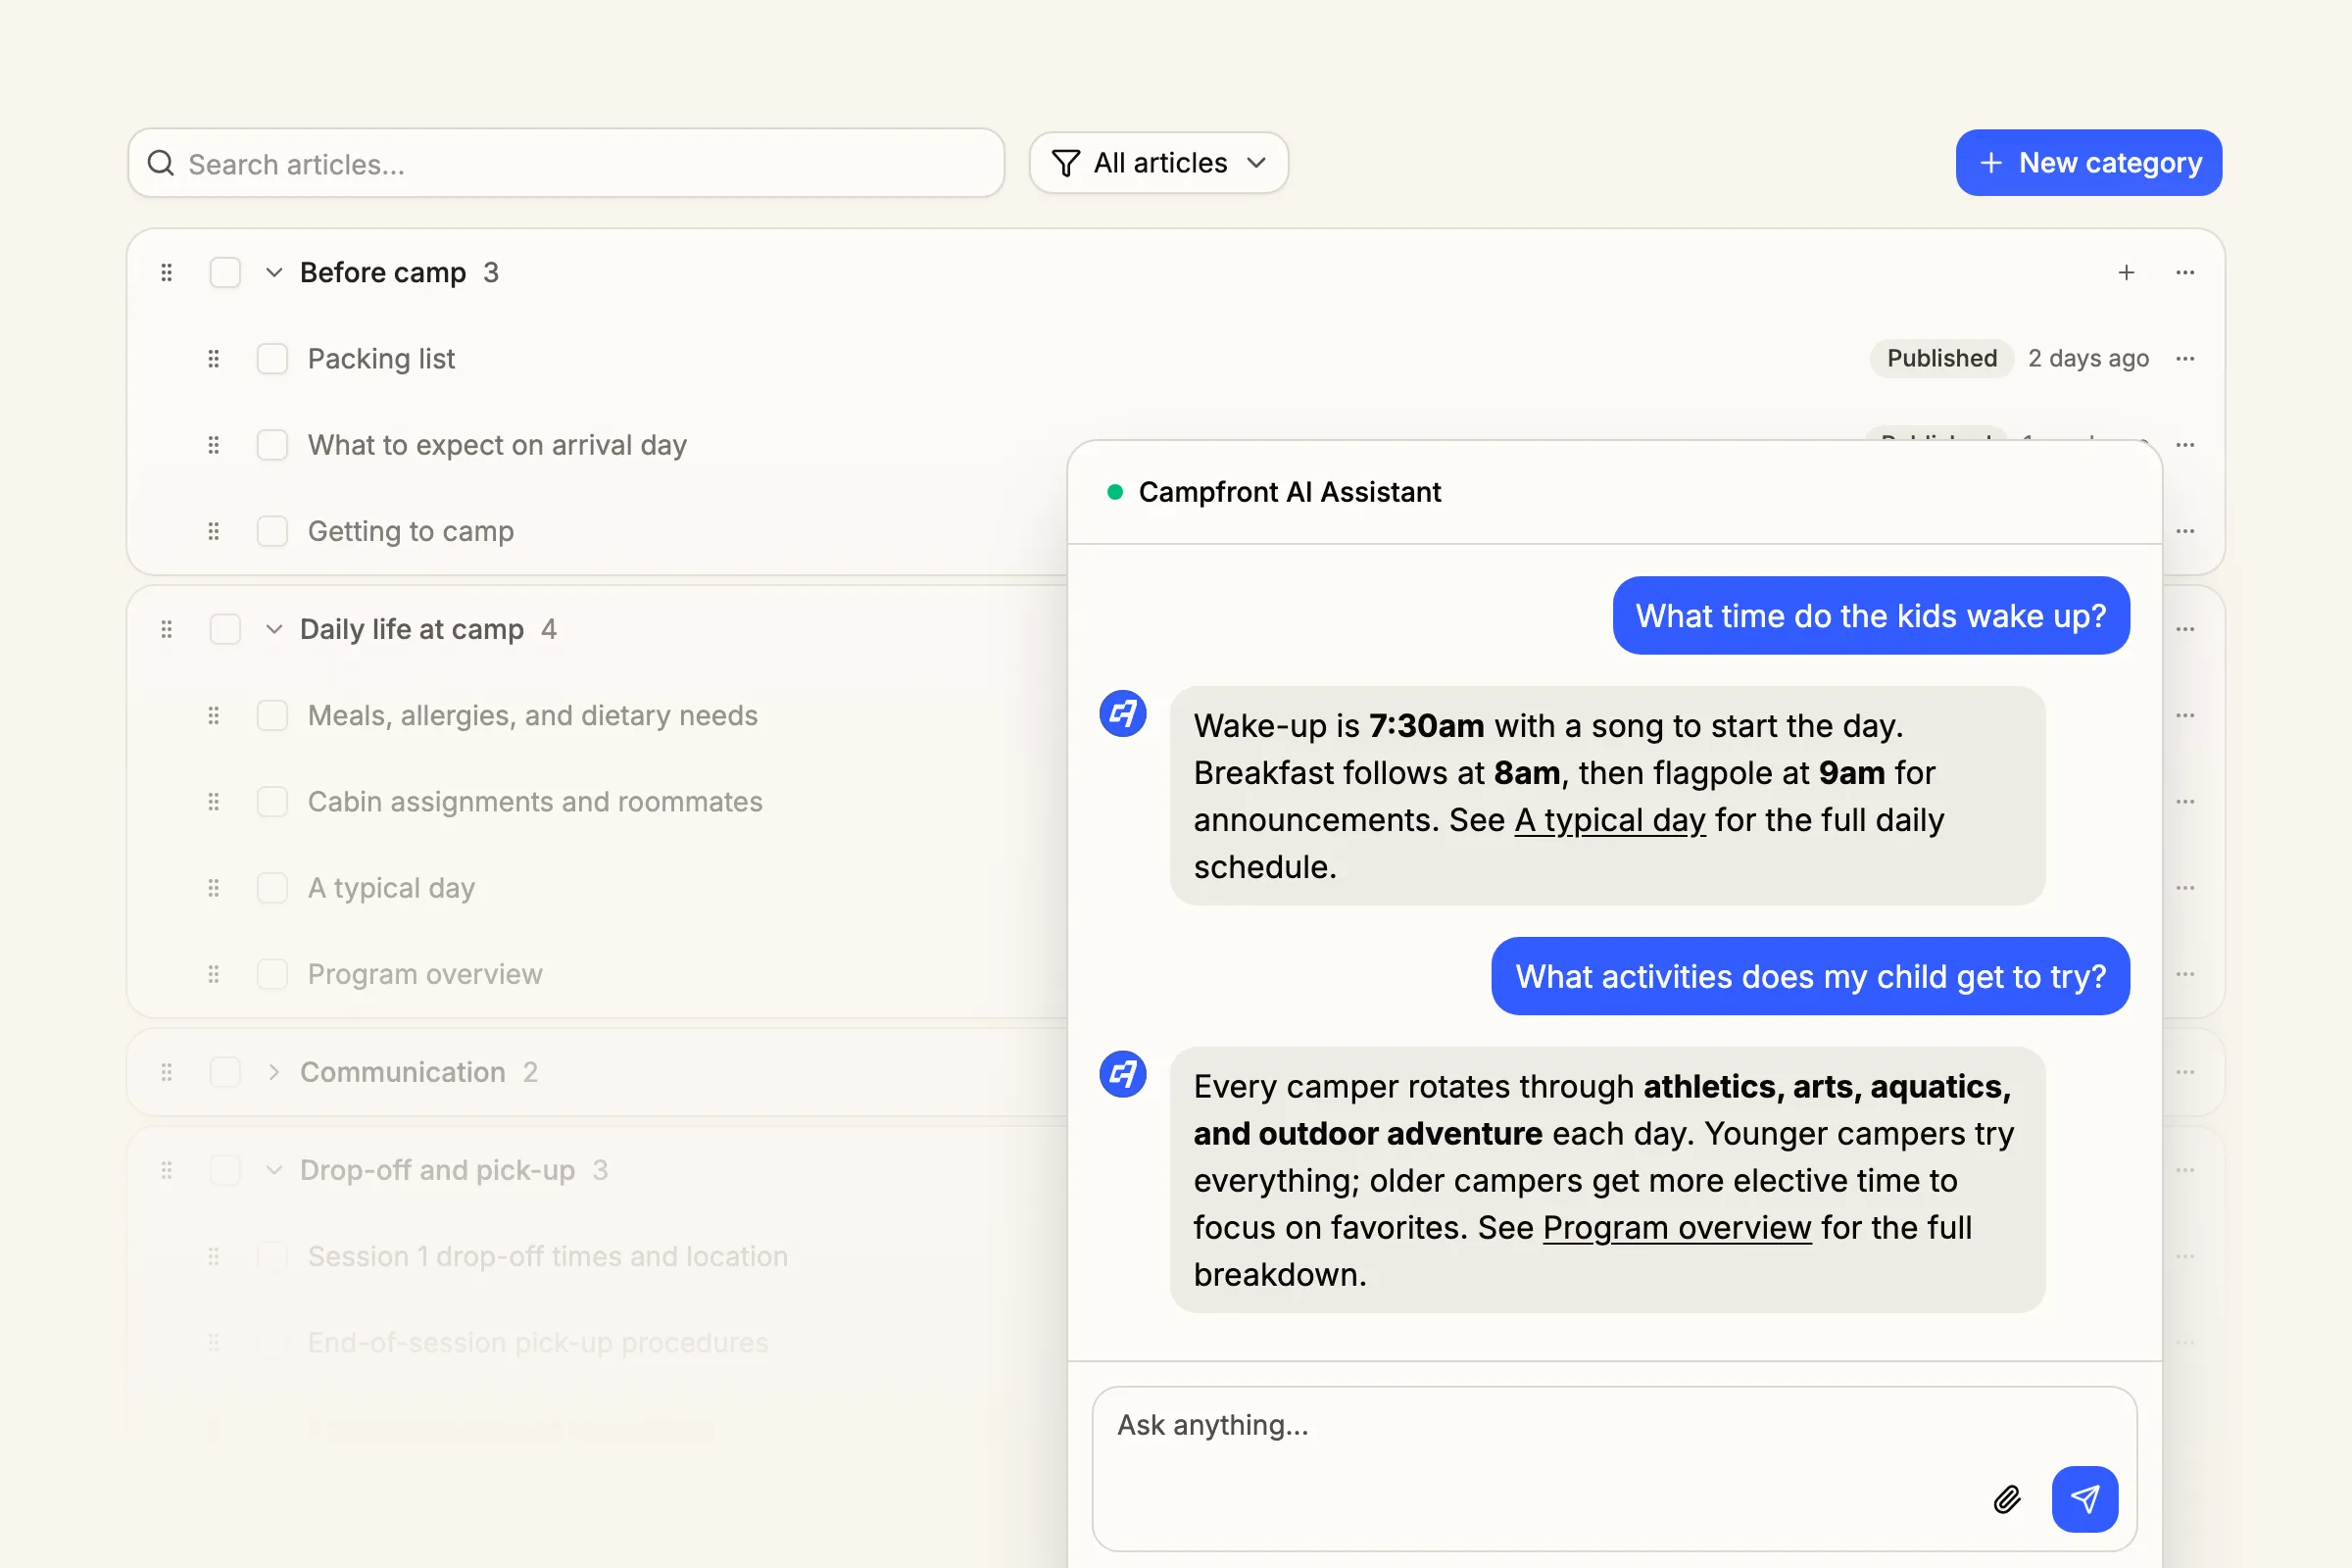The width and height of the screenshot is (2352, 1568).
Task: Open more options for Getting to camp row
Action: 2186,531
